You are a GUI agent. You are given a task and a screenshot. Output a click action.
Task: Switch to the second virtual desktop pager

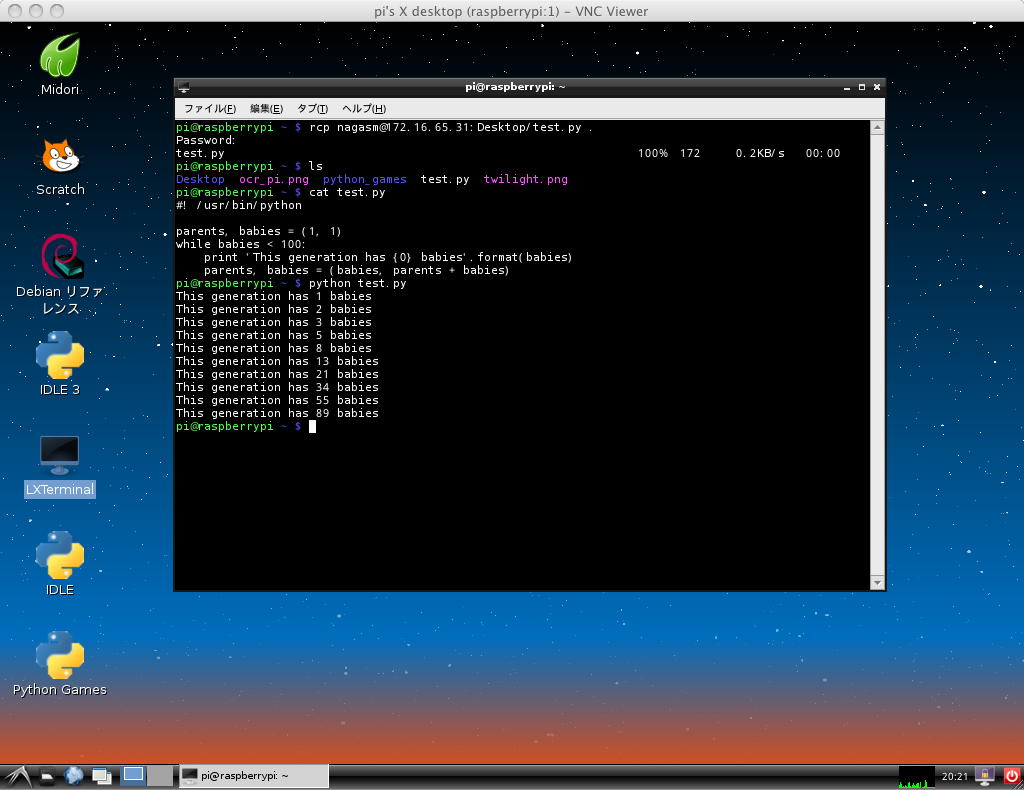(159, 775)
